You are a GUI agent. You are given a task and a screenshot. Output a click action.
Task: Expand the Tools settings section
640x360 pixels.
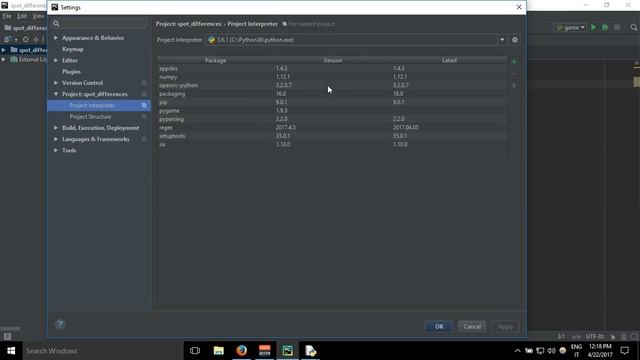(x=56, y=151)
